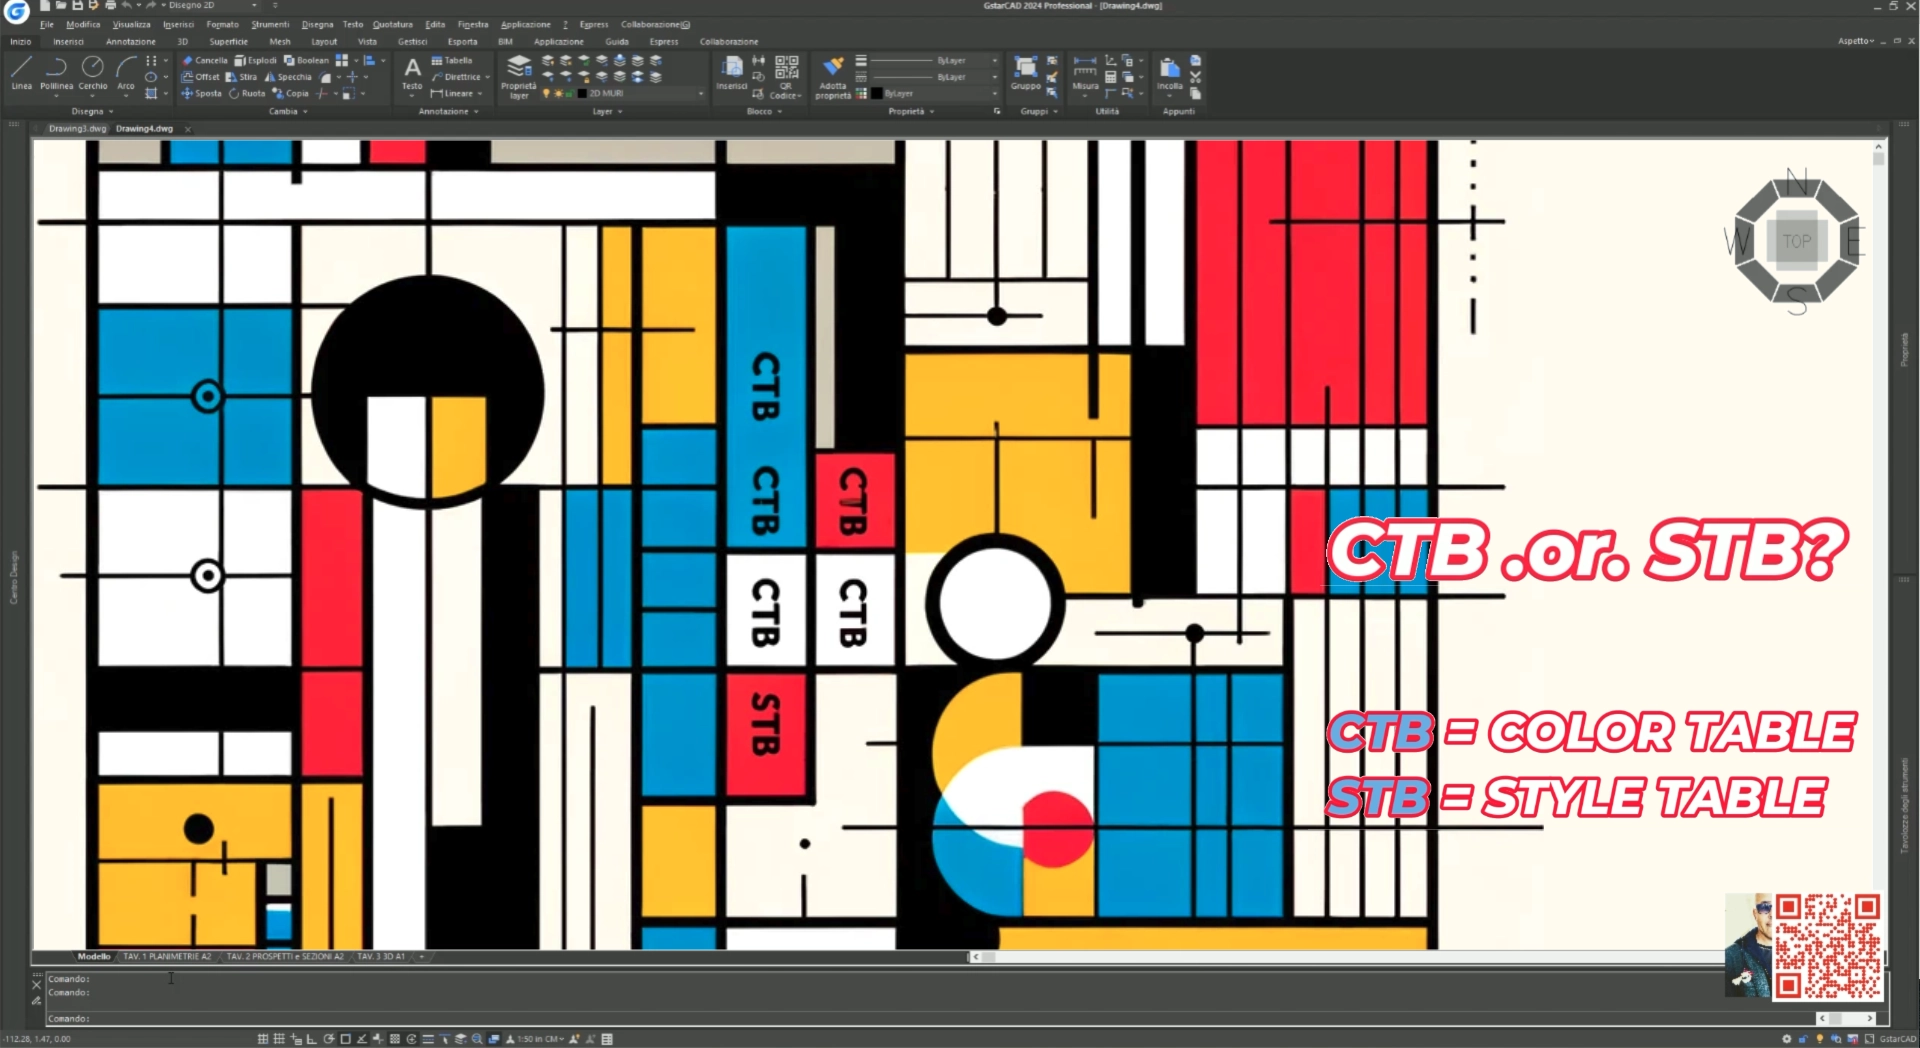This screenshot has width=1920, height=1048.
Task: Toggle ortho mode in status bar
Action: [312, 1039]
